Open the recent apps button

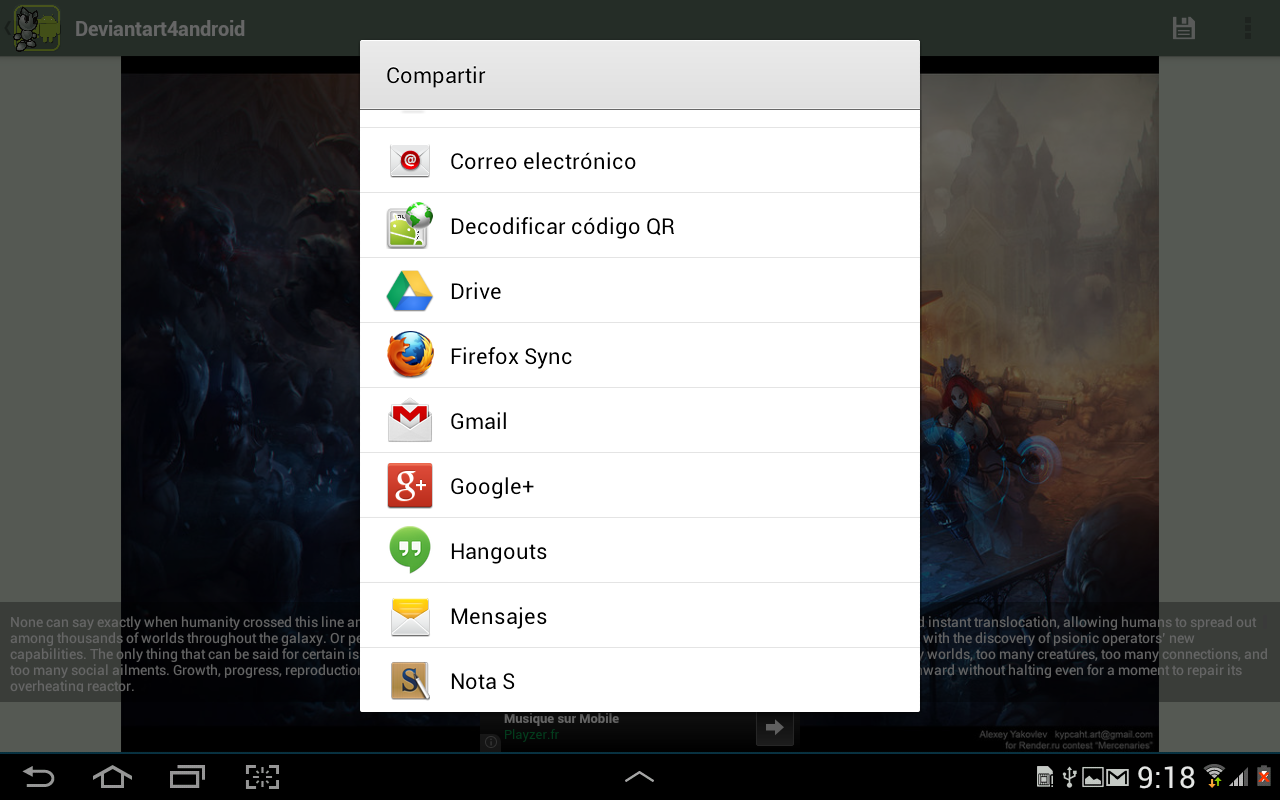pos(187,777)
